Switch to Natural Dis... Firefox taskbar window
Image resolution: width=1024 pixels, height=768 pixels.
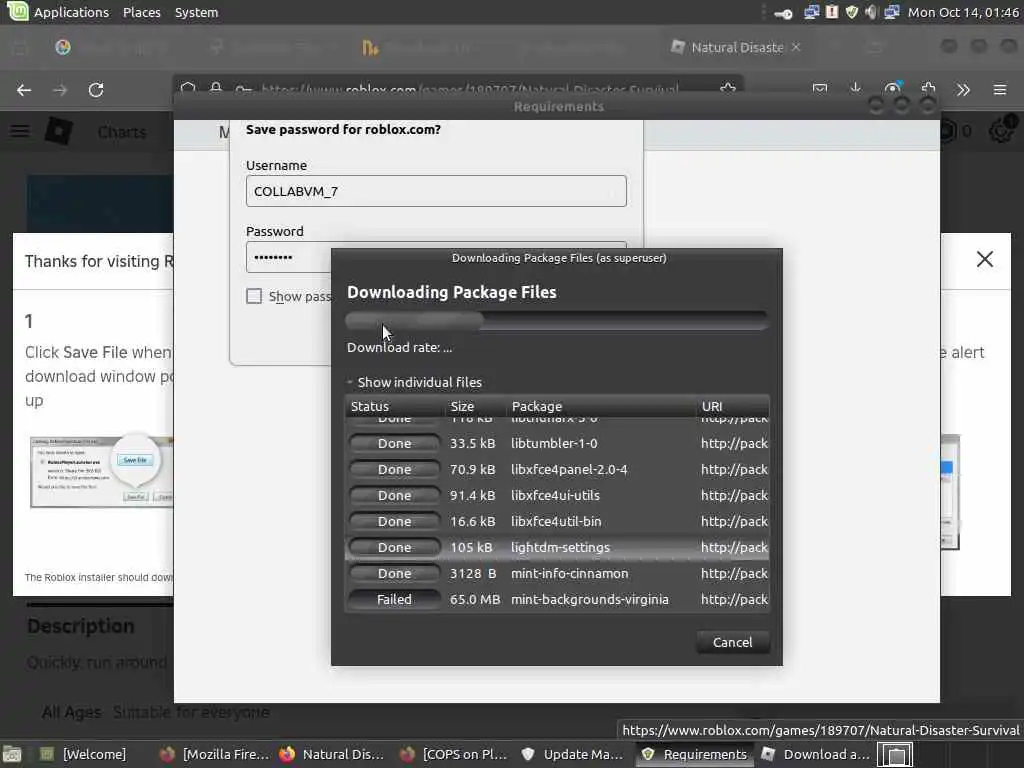coord(332,754)
